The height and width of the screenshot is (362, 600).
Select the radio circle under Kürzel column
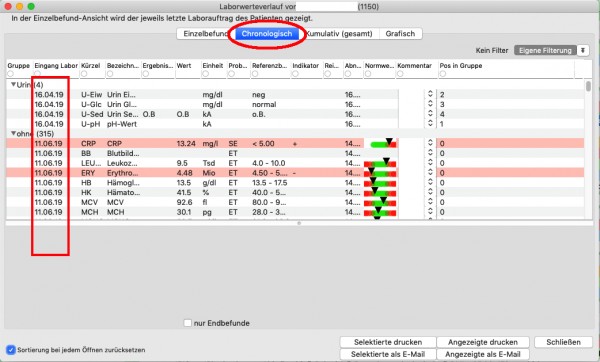point(84,73)
